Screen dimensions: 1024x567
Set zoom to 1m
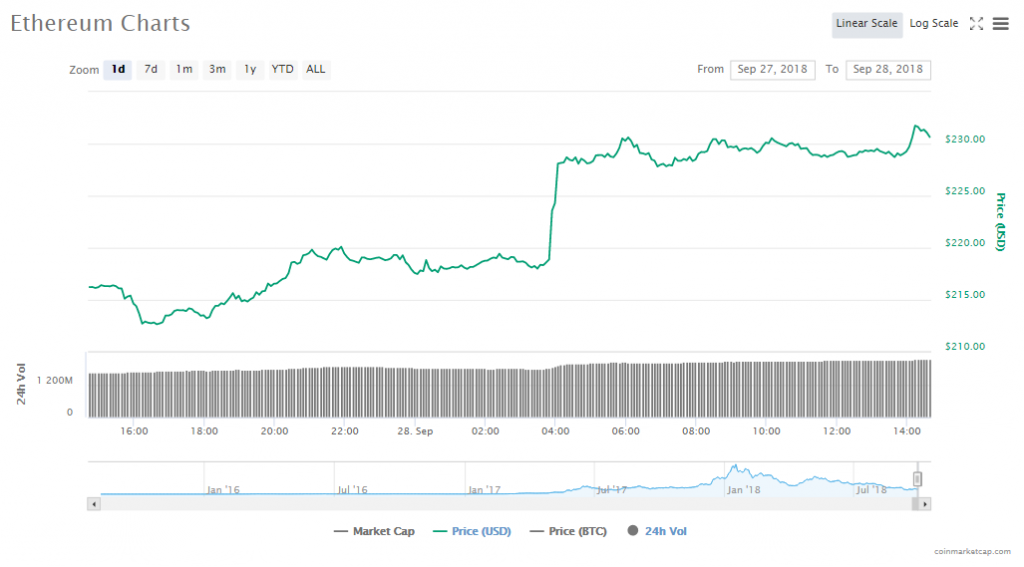pyautogui.click(x=184, y=70)
